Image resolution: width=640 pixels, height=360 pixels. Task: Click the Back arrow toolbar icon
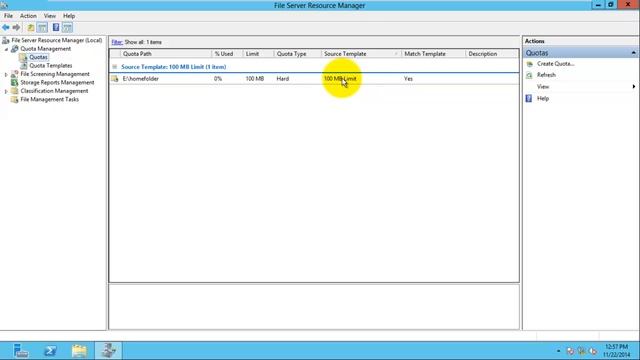tap(6, 27)
